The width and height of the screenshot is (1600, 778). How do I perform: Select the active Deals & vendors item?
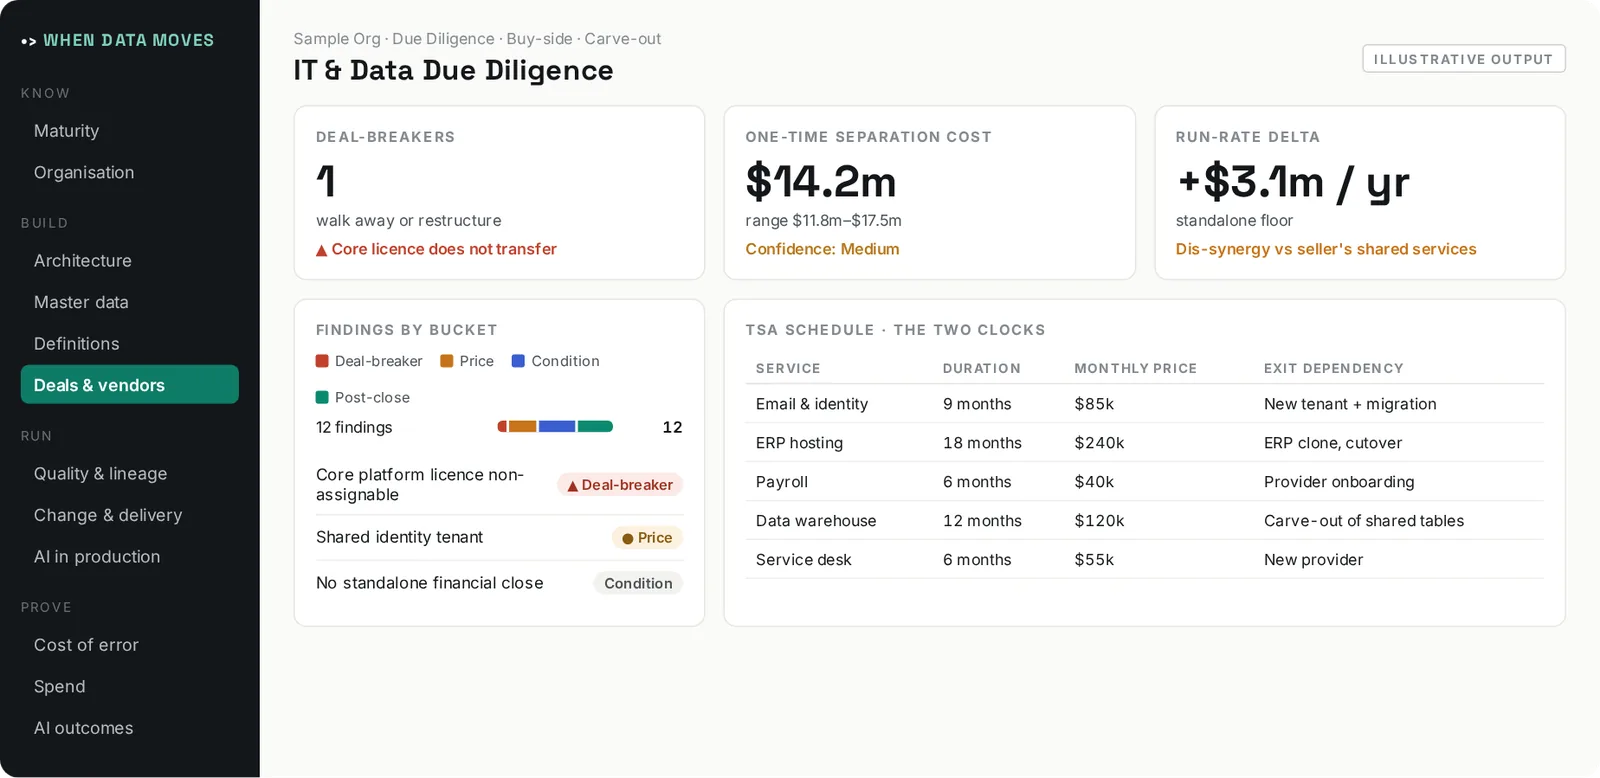click(130, 385)
